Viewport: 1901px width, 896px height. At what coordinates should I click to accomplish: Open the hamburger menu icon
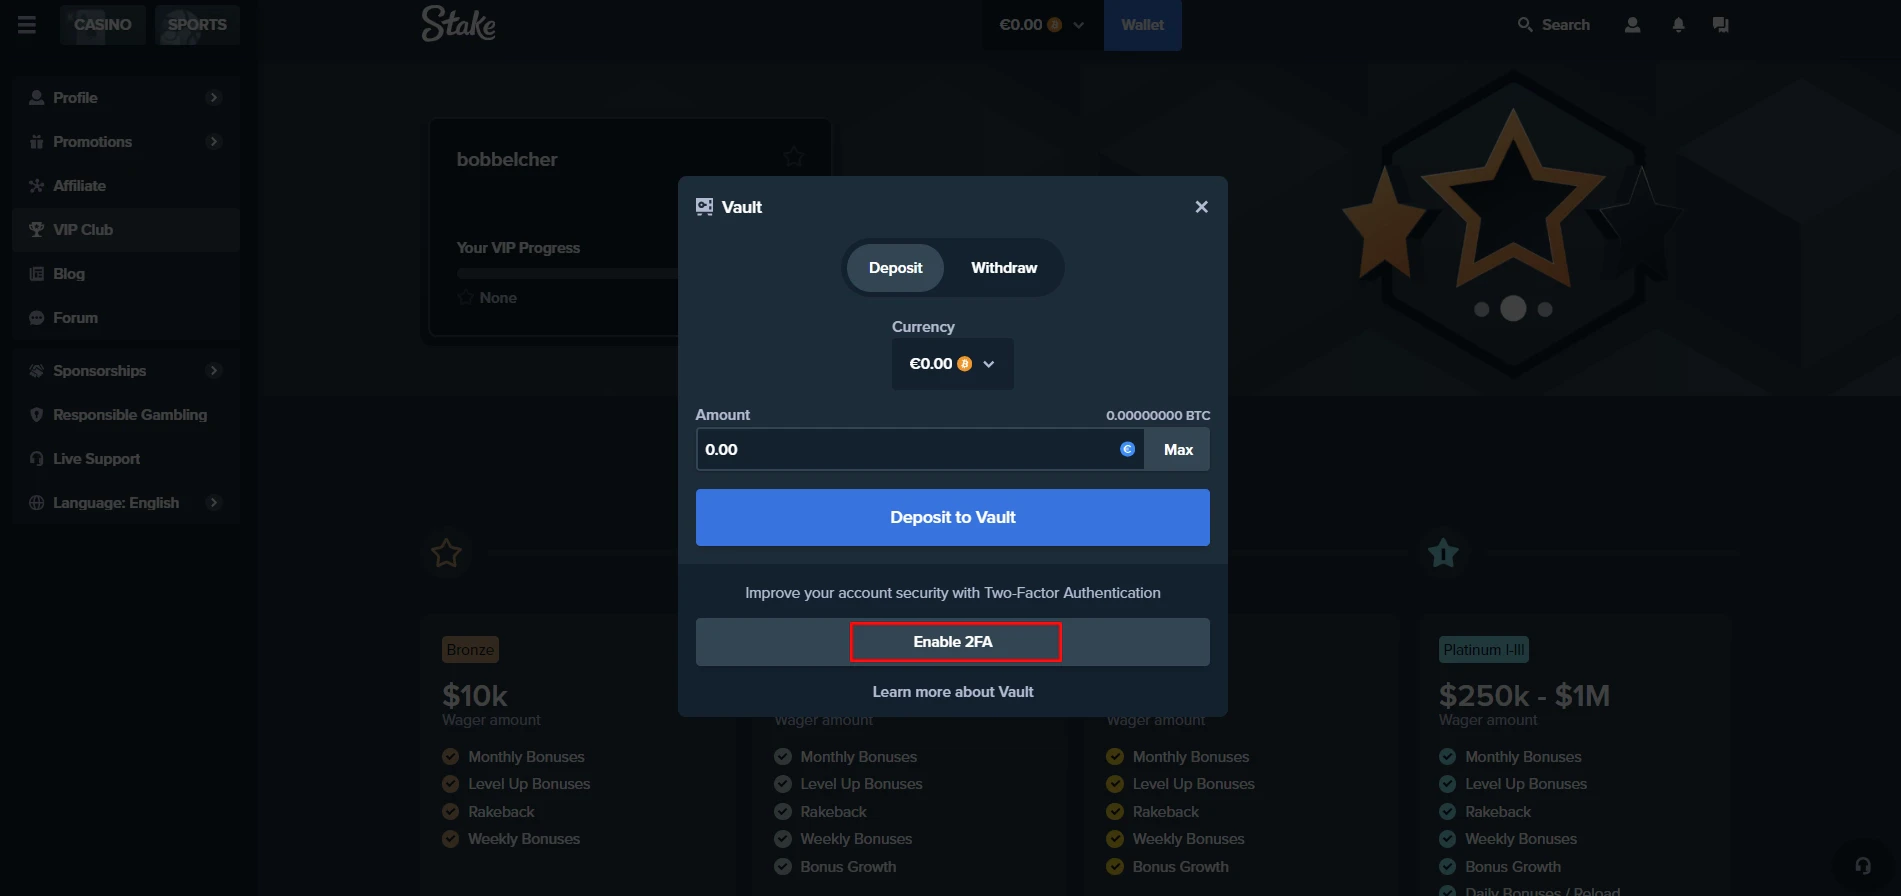tap(27, 24)
